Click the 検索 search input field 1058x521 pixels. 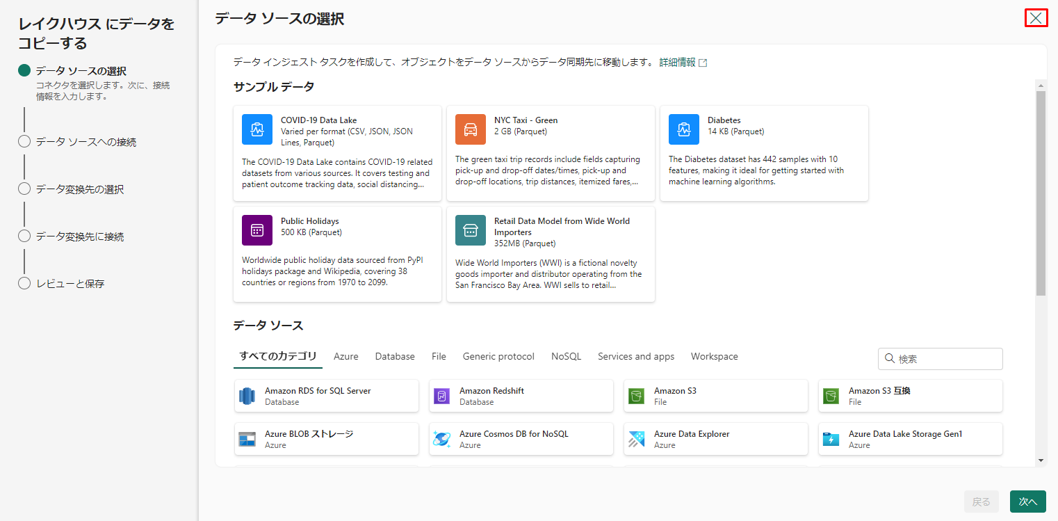point(947,359)
